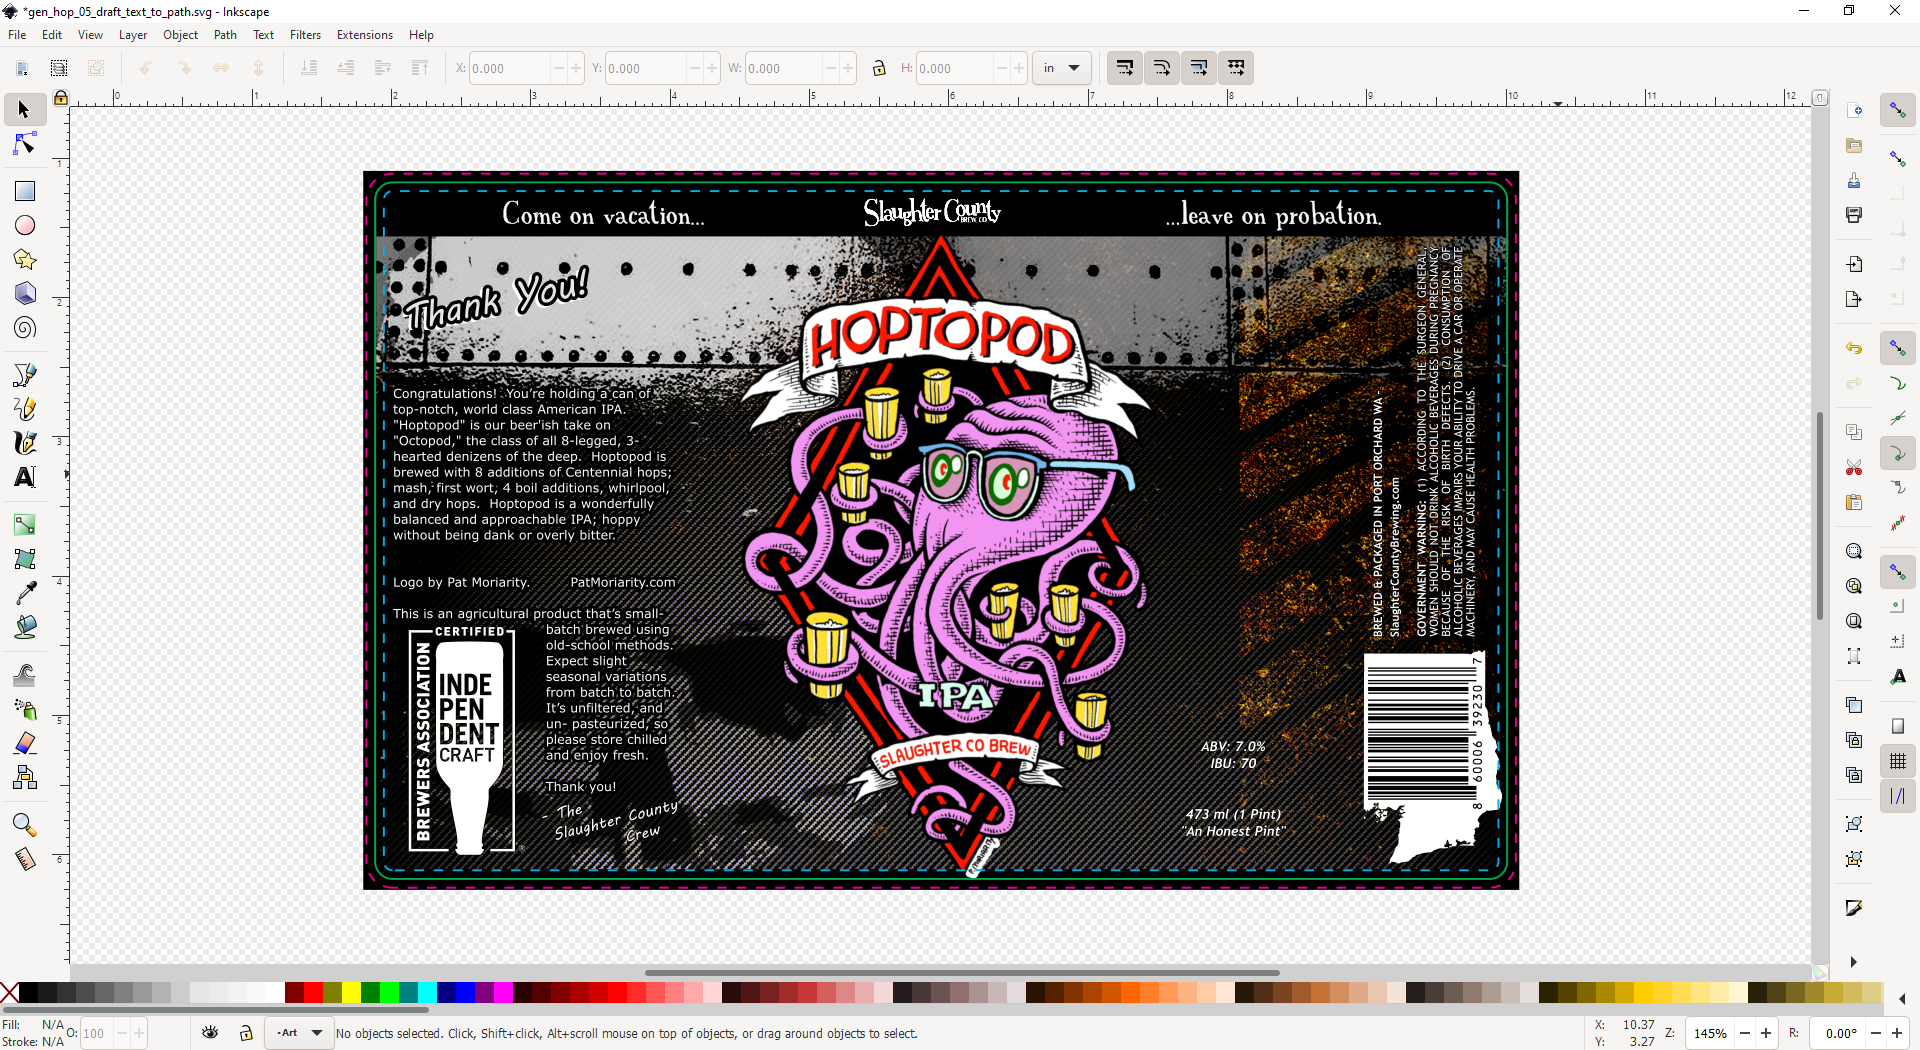Open the Filters menu
This screenshot has height=1050, width=1920.
click(x=306, y=35)
